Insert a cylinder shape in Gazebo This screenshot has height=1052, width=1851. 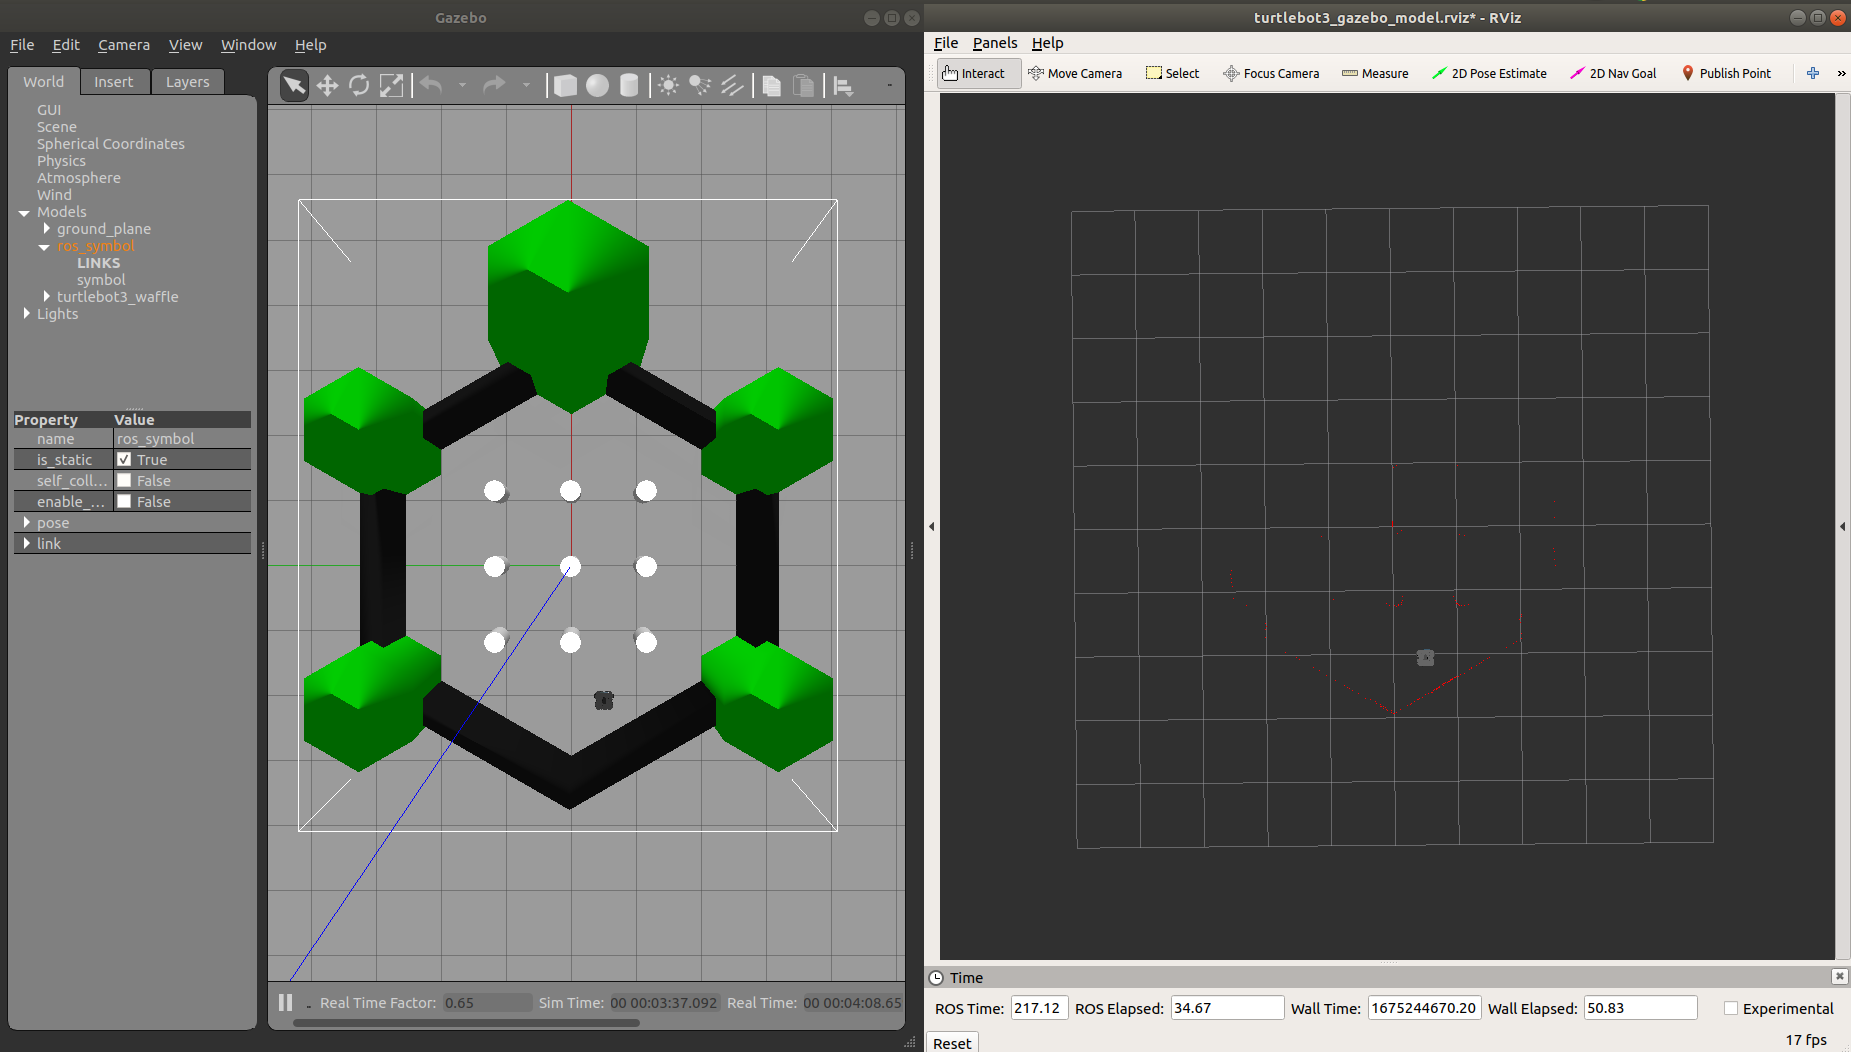tap(629, 86)
